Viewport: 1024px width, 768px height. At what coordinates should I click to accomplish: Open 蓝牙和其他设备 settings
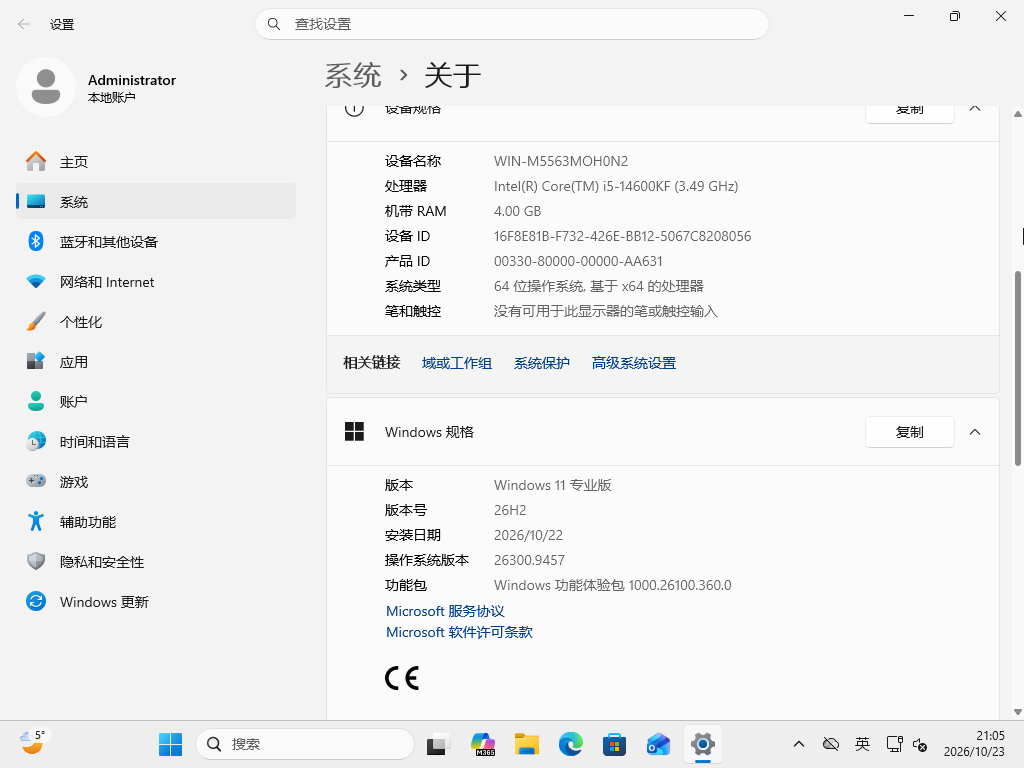click(x=155, y=242)
